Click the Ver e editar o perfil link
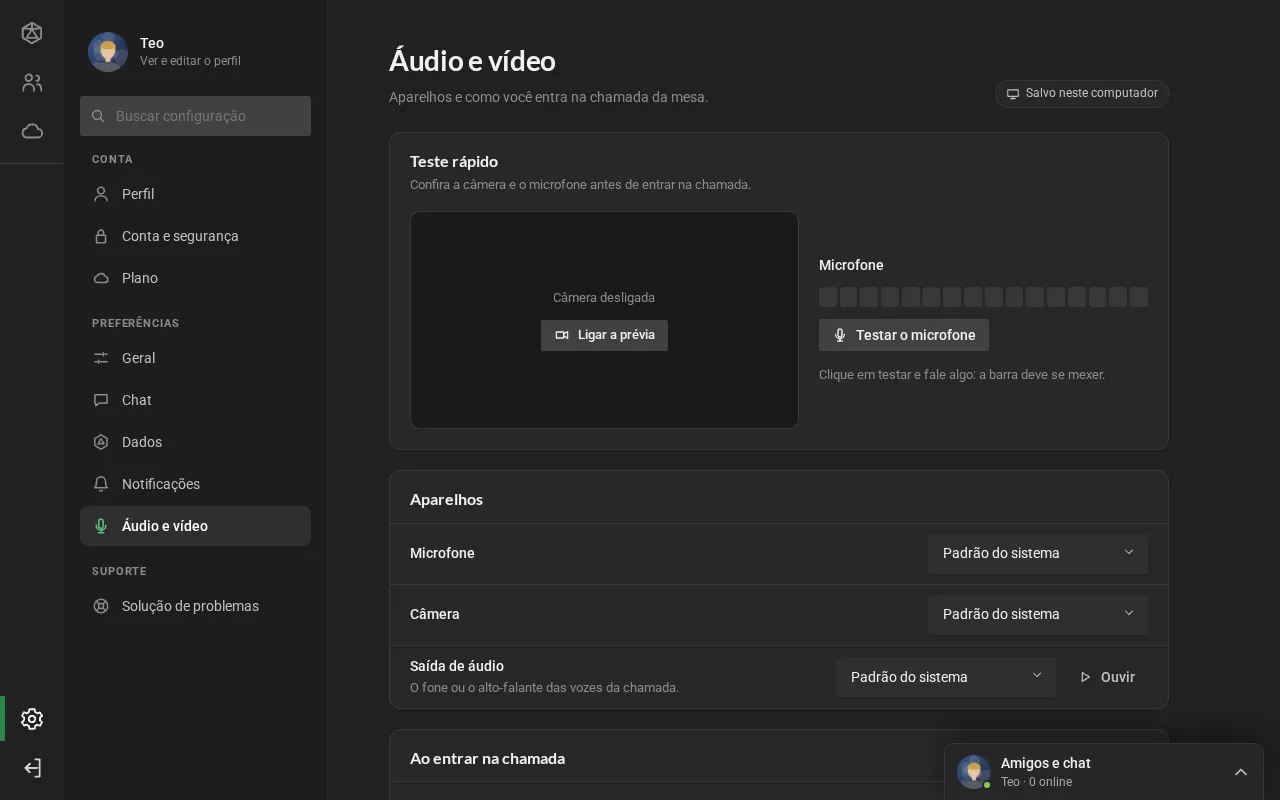This screenshot has height=800, width=1280. [x=190, y=61]
